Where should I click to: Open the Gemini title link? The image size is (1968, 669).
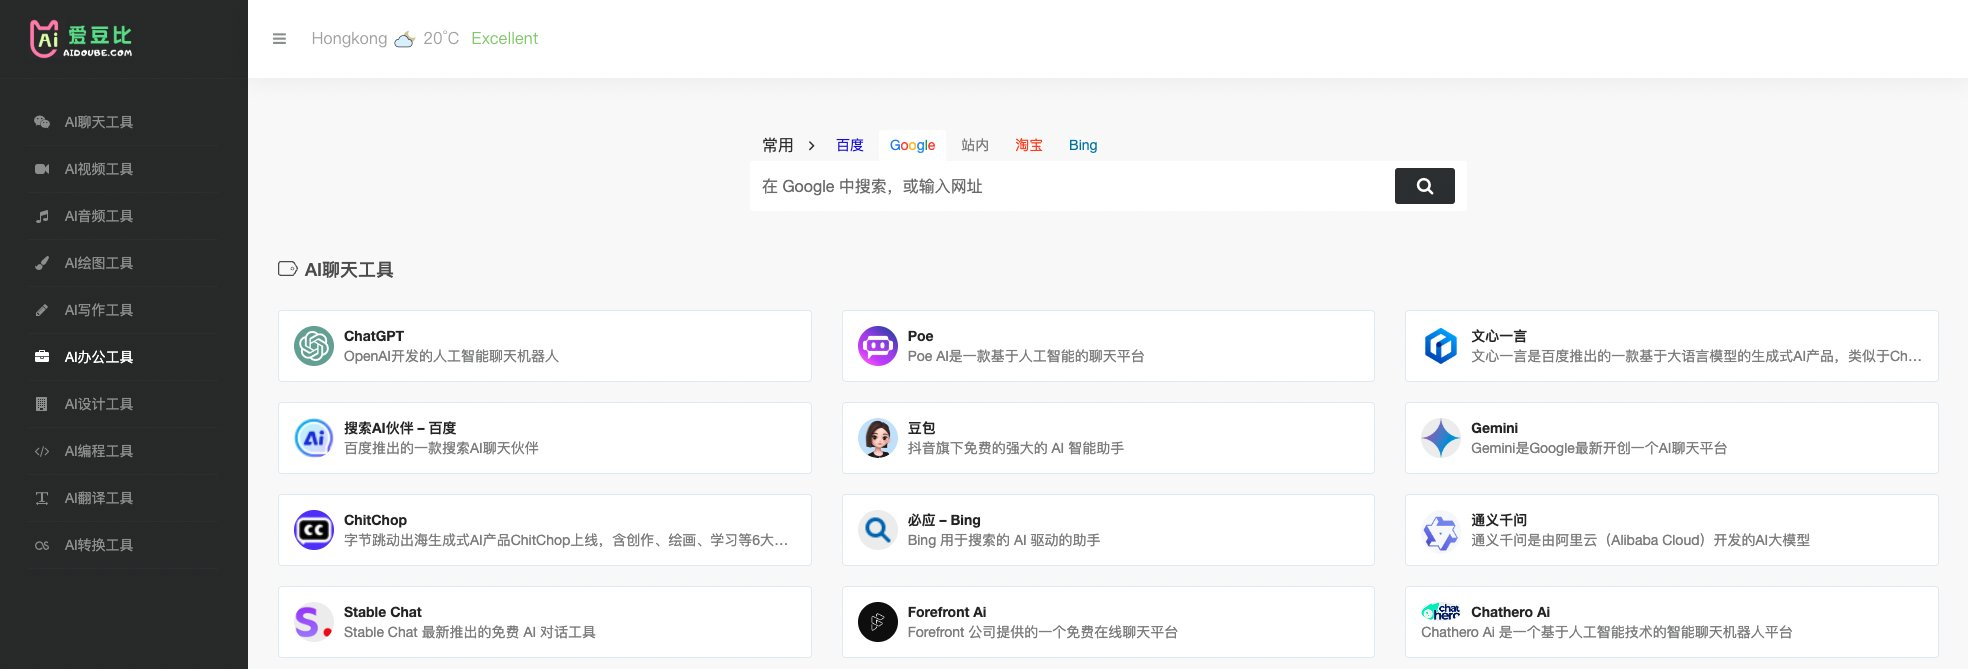(1494, 428)
